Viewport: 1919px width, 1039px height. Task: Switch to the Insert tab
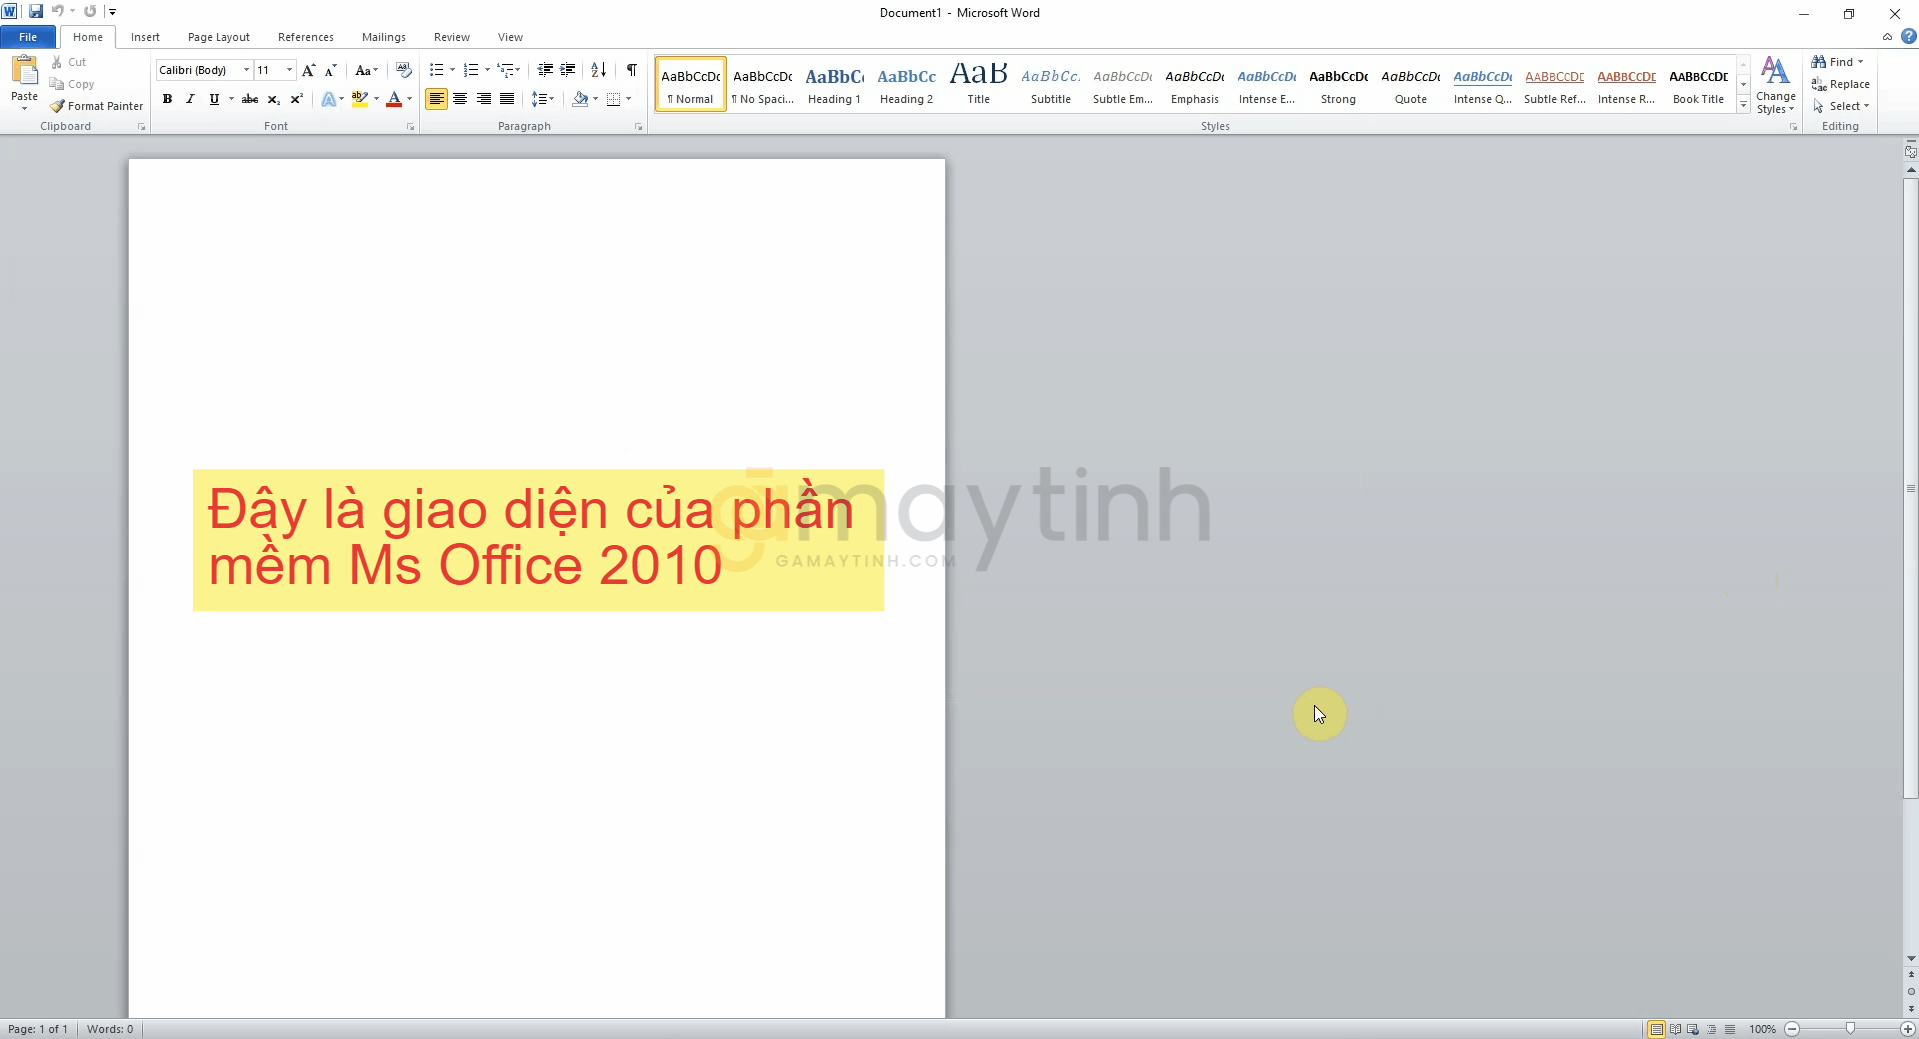tap(145, 37)
